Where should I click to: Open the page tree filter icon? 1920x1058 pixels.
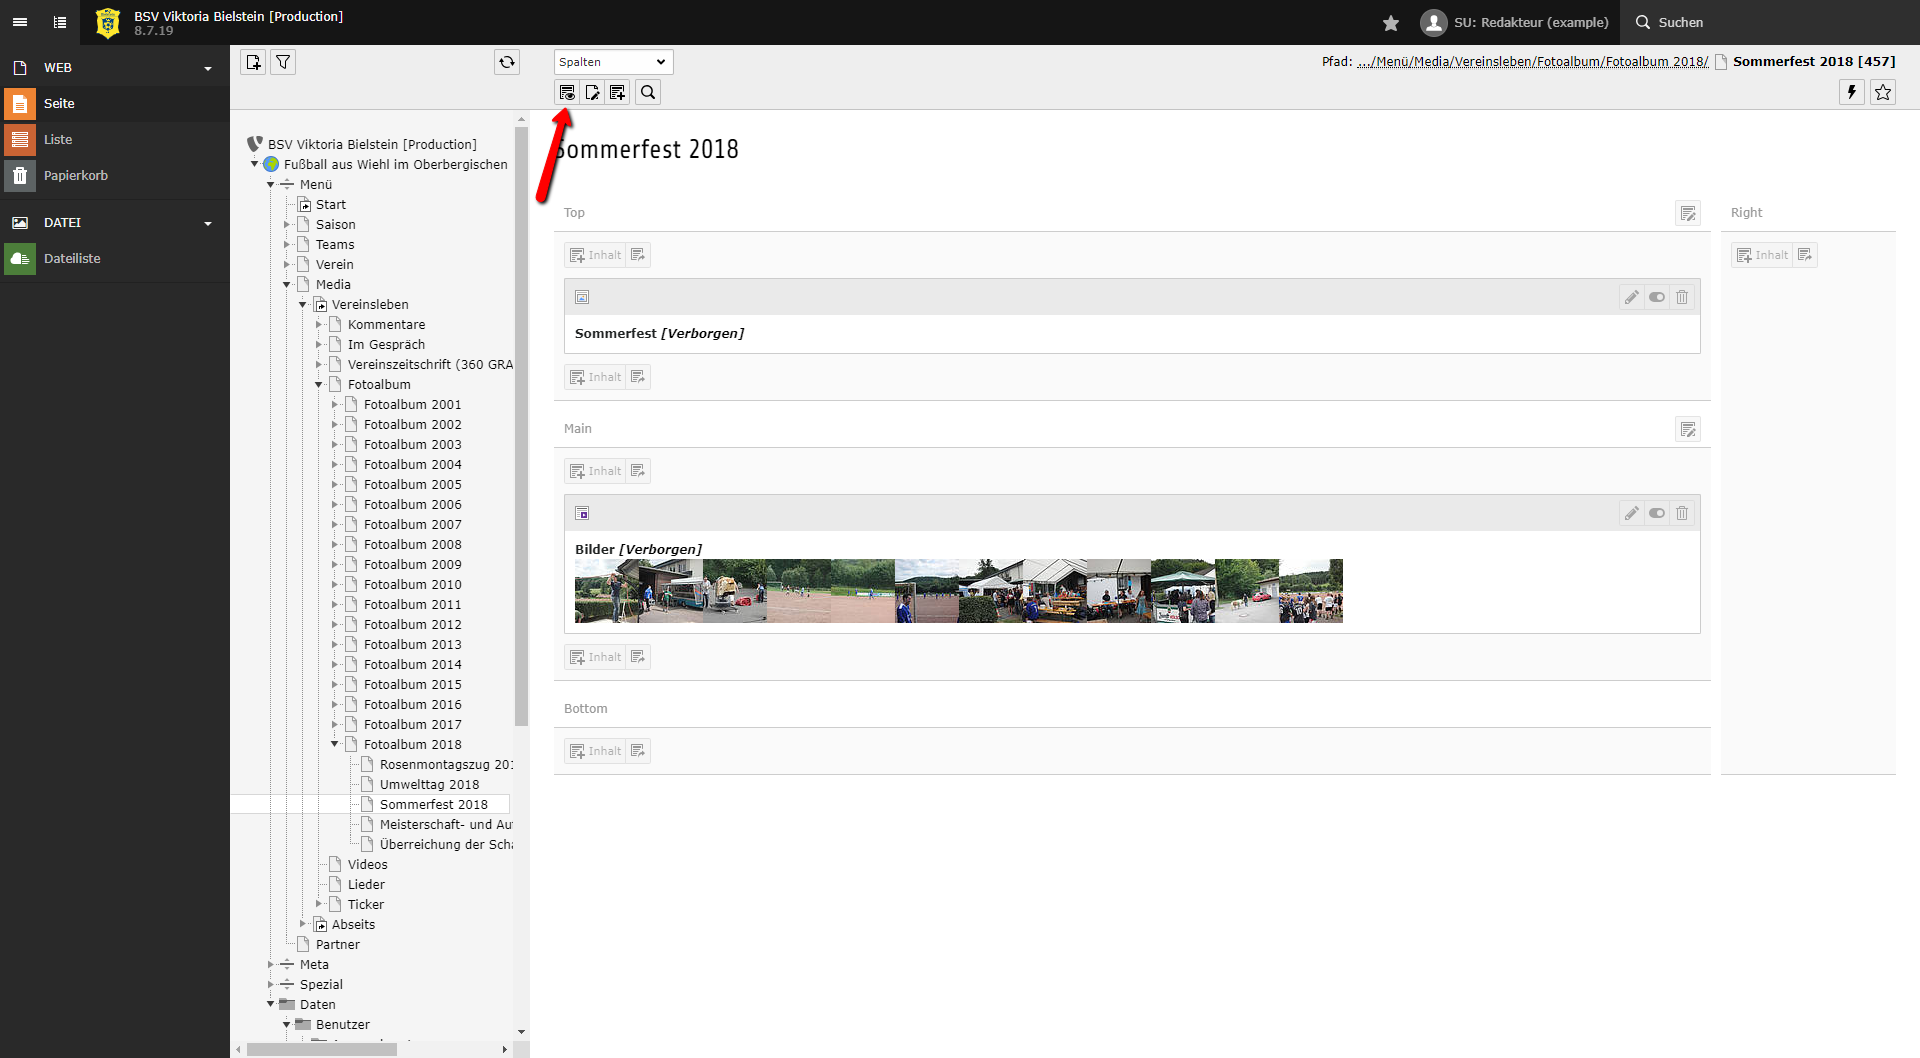tap(283, 62)
